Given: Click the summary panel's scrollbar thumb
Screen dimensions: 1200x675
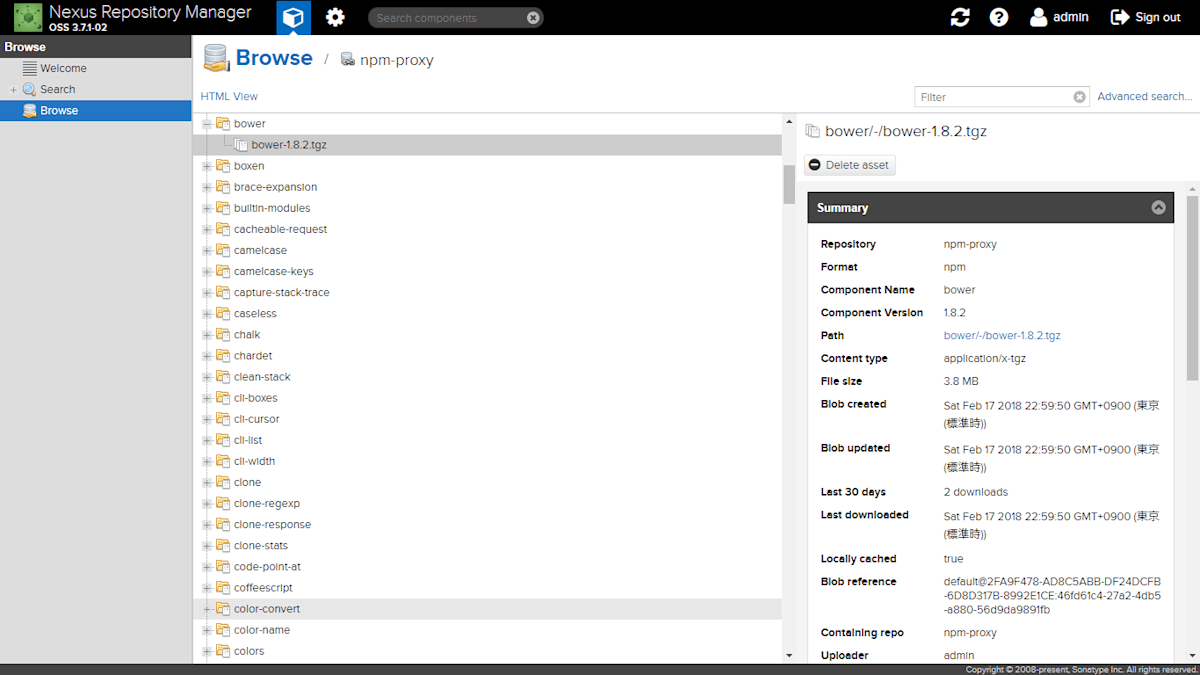Looking at the screenshot, I should pos(1193,289).
